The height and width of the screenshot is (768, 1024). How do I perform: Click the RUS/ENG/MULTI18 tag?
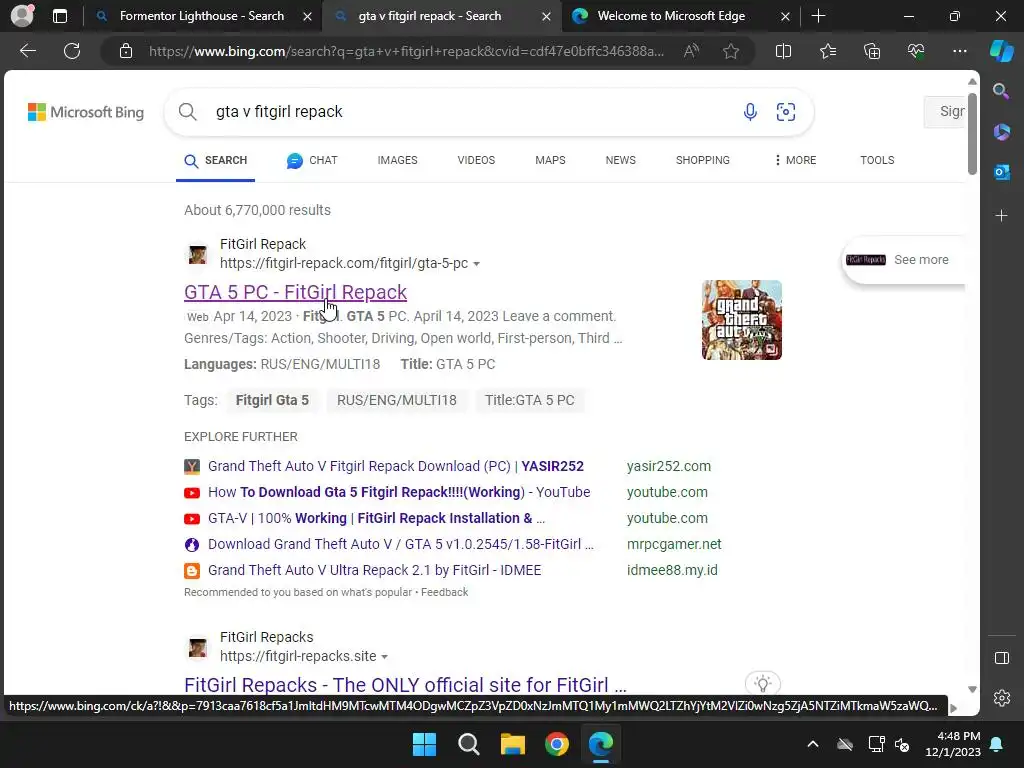[x=396, y=400]
